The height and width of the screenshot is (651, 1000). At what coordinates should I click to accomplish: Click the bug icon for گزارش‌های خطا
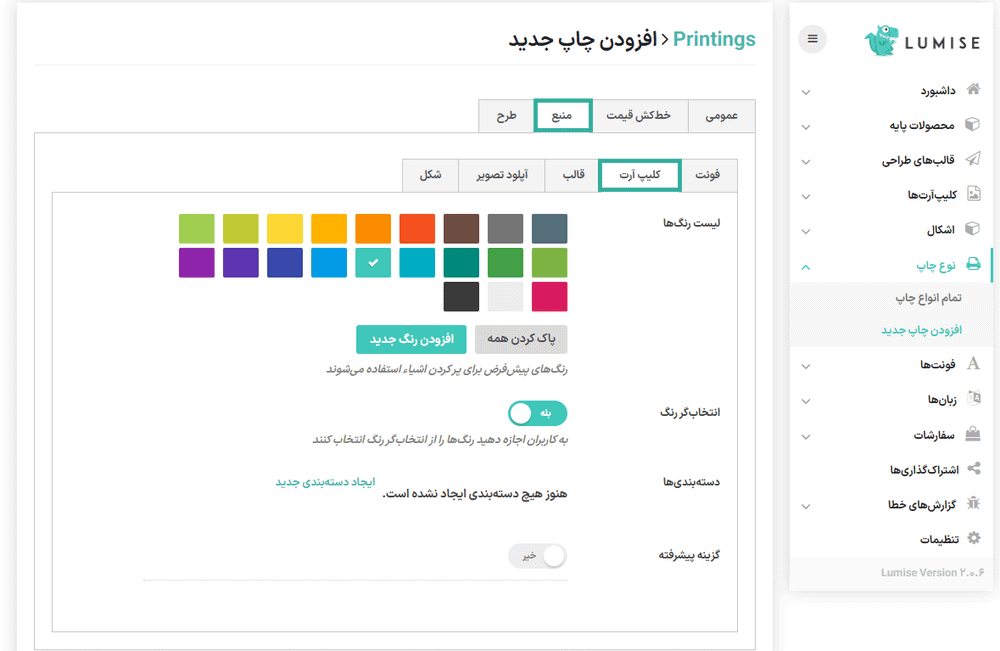tap(973, 504)
